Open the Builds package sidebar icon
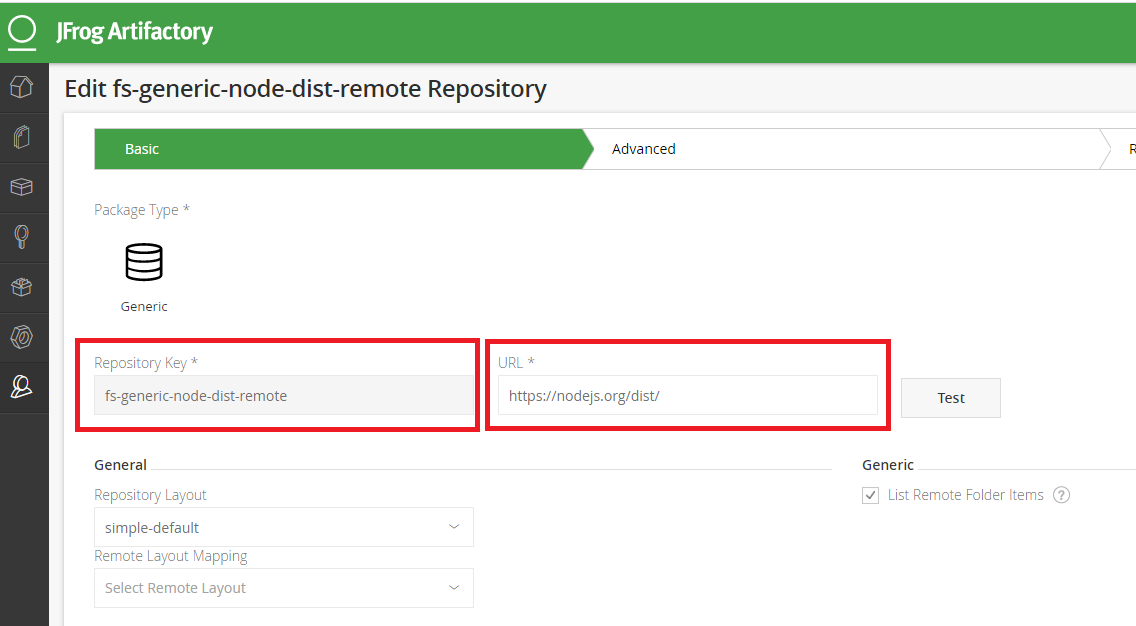1136x626 pixels. point(22,287)
